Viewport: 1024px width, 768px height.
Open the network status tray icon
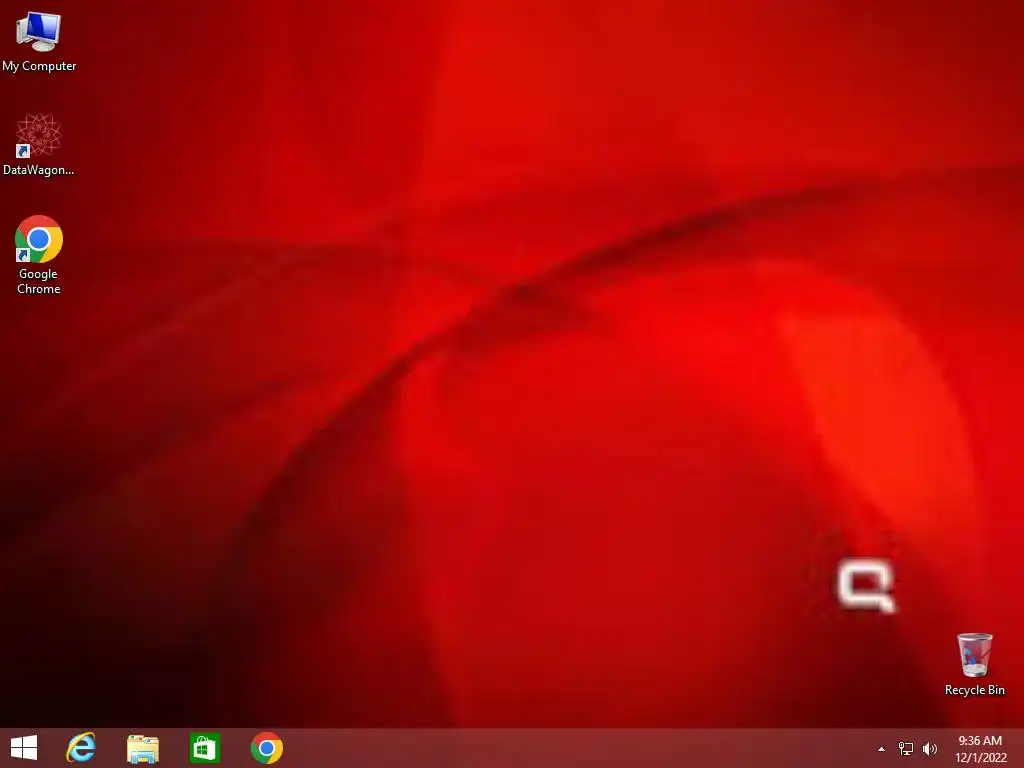906,749
